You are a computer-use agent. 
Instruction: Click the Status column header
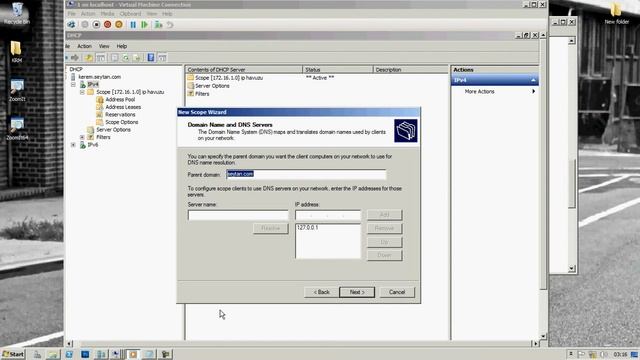338,70
